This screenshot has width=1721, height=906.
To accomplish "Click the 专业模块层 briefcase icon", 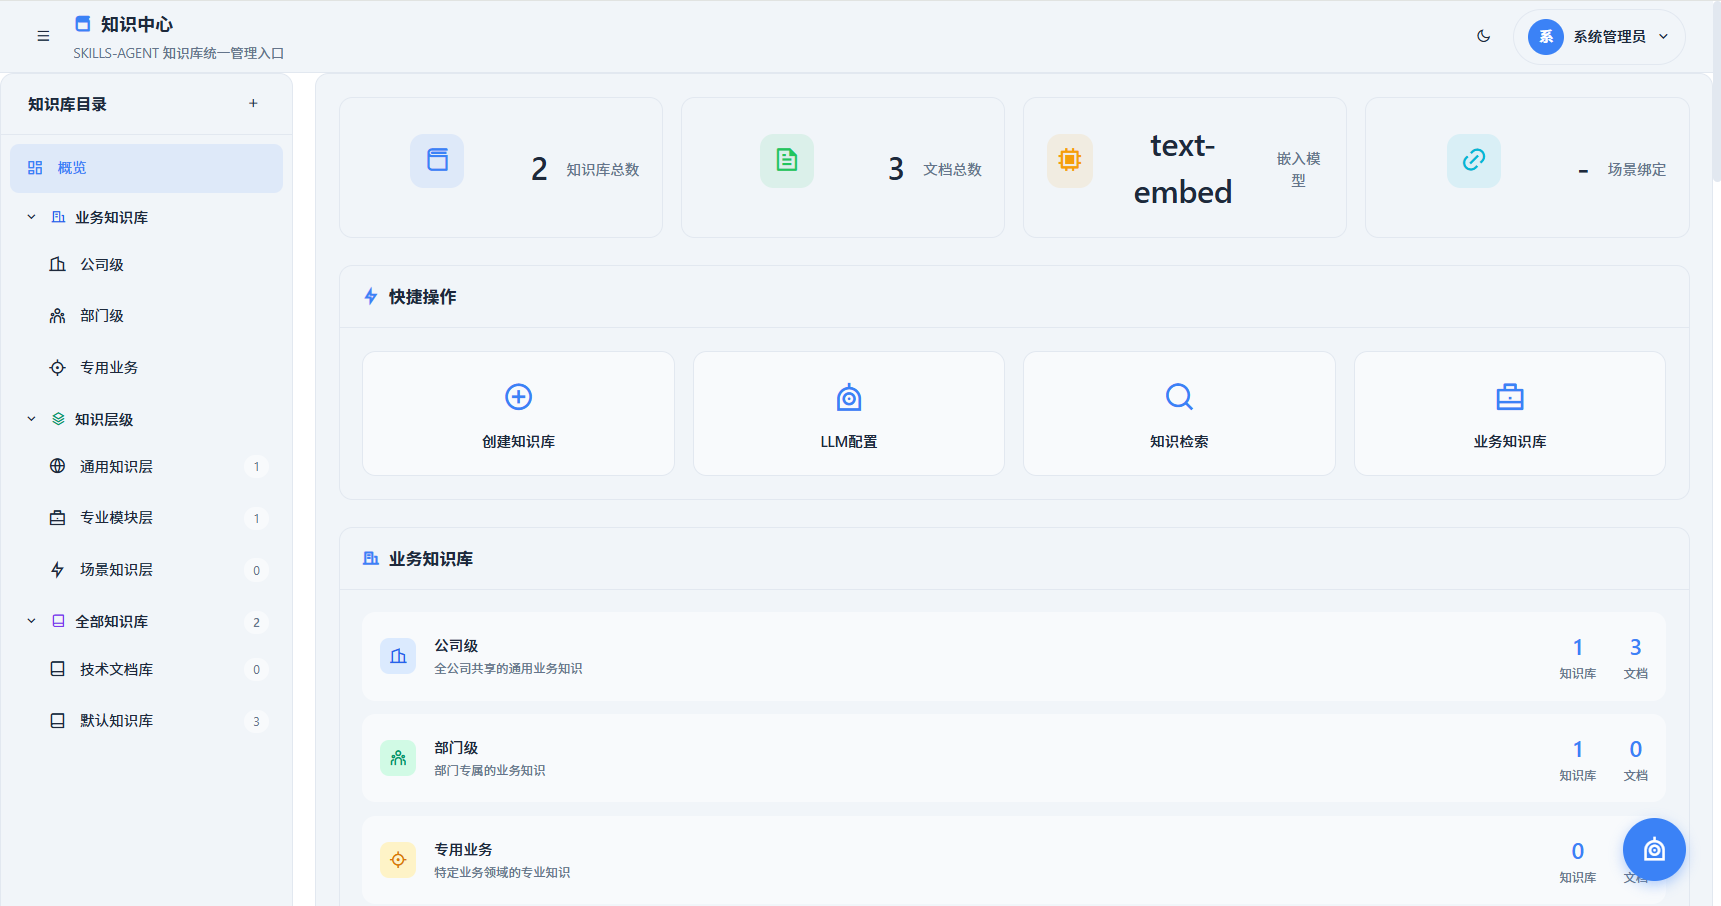I will point(57,518).
